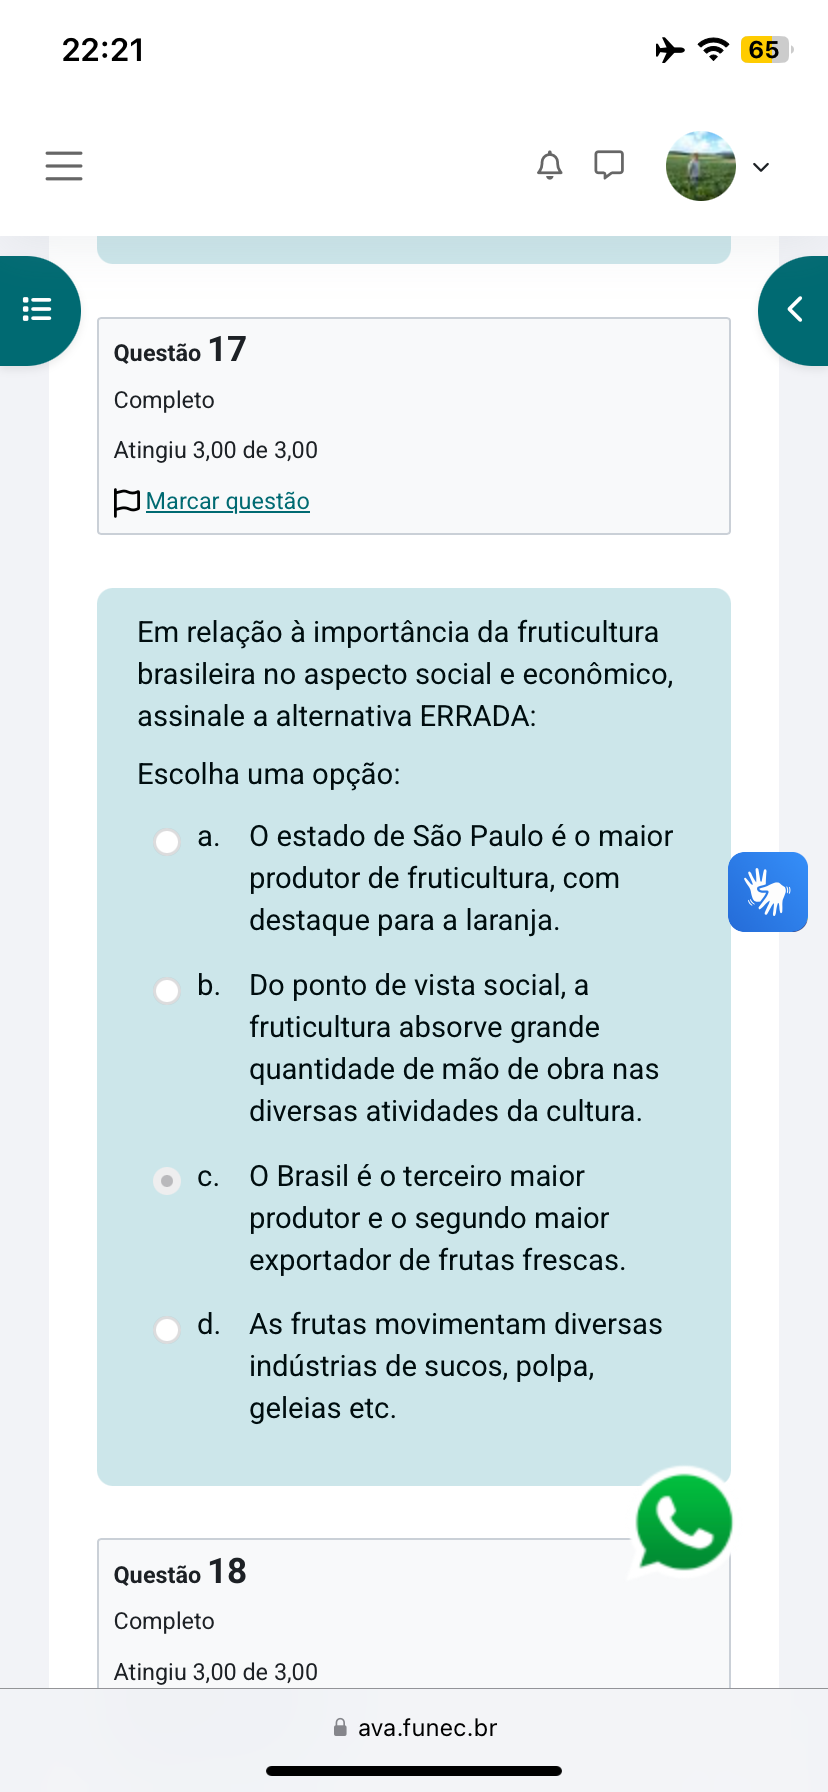Open the notifications bell
This screenshot has height=1792, width=828.
click(549, 165)
